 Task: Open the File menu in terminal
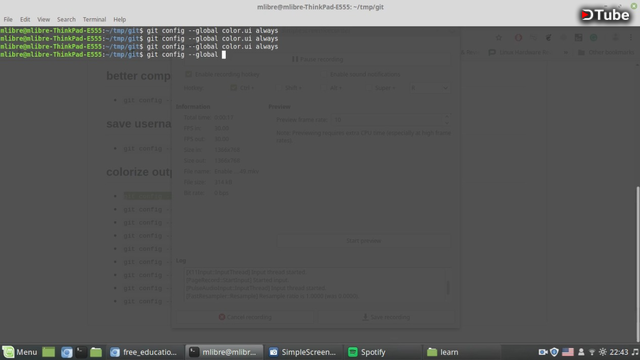(8, 19)
